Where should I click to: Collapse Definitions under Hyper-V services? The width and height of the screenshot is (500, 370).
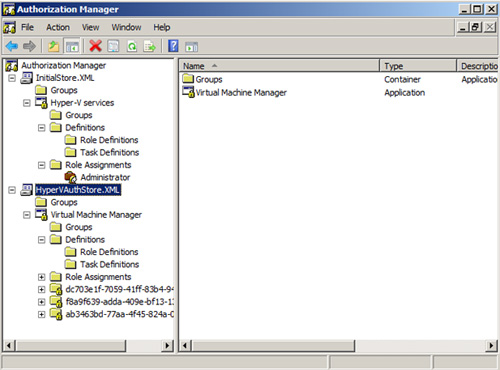point(41,128)
